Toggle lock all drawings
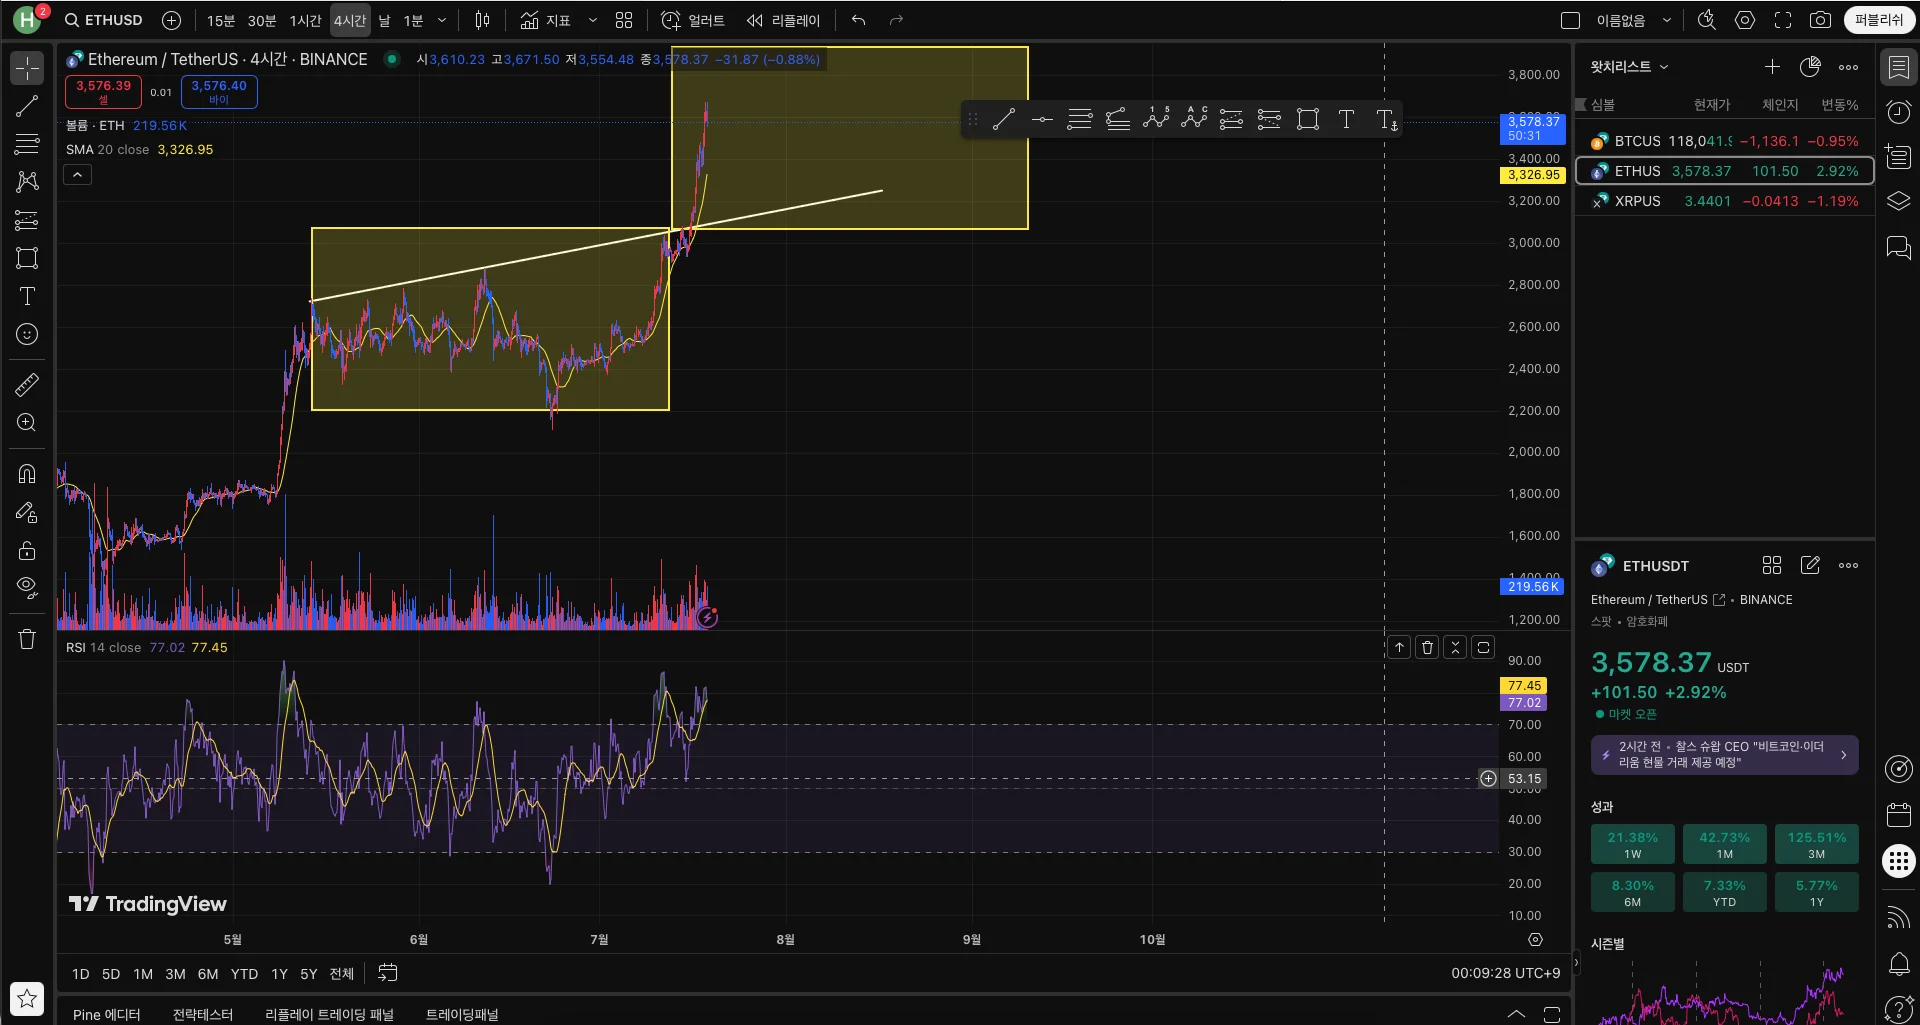Viewport: 1920px width, 1025px height. point(27,551)
